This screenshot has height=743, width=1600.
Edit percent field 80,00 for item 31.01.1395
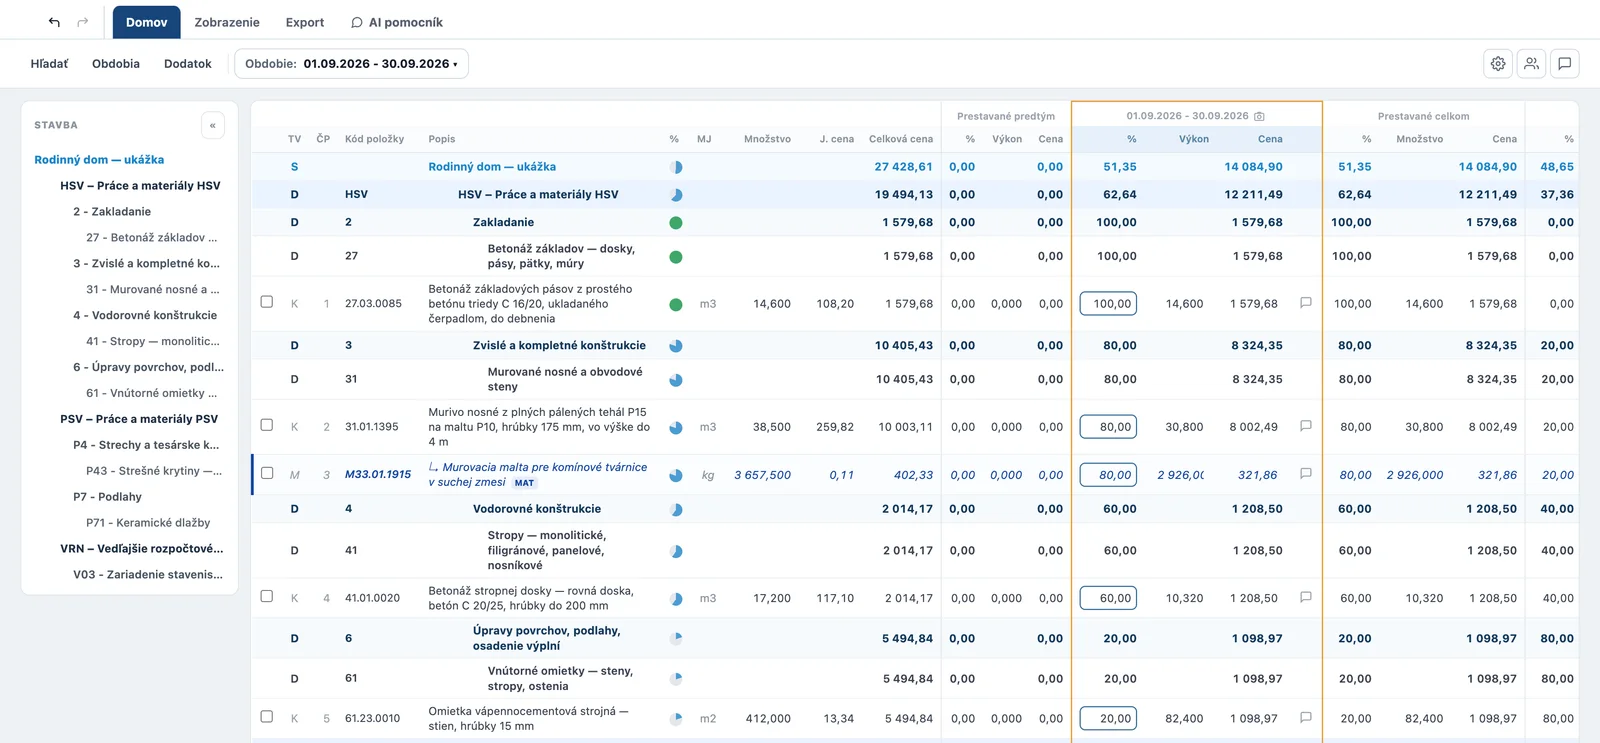(1108, 427)
